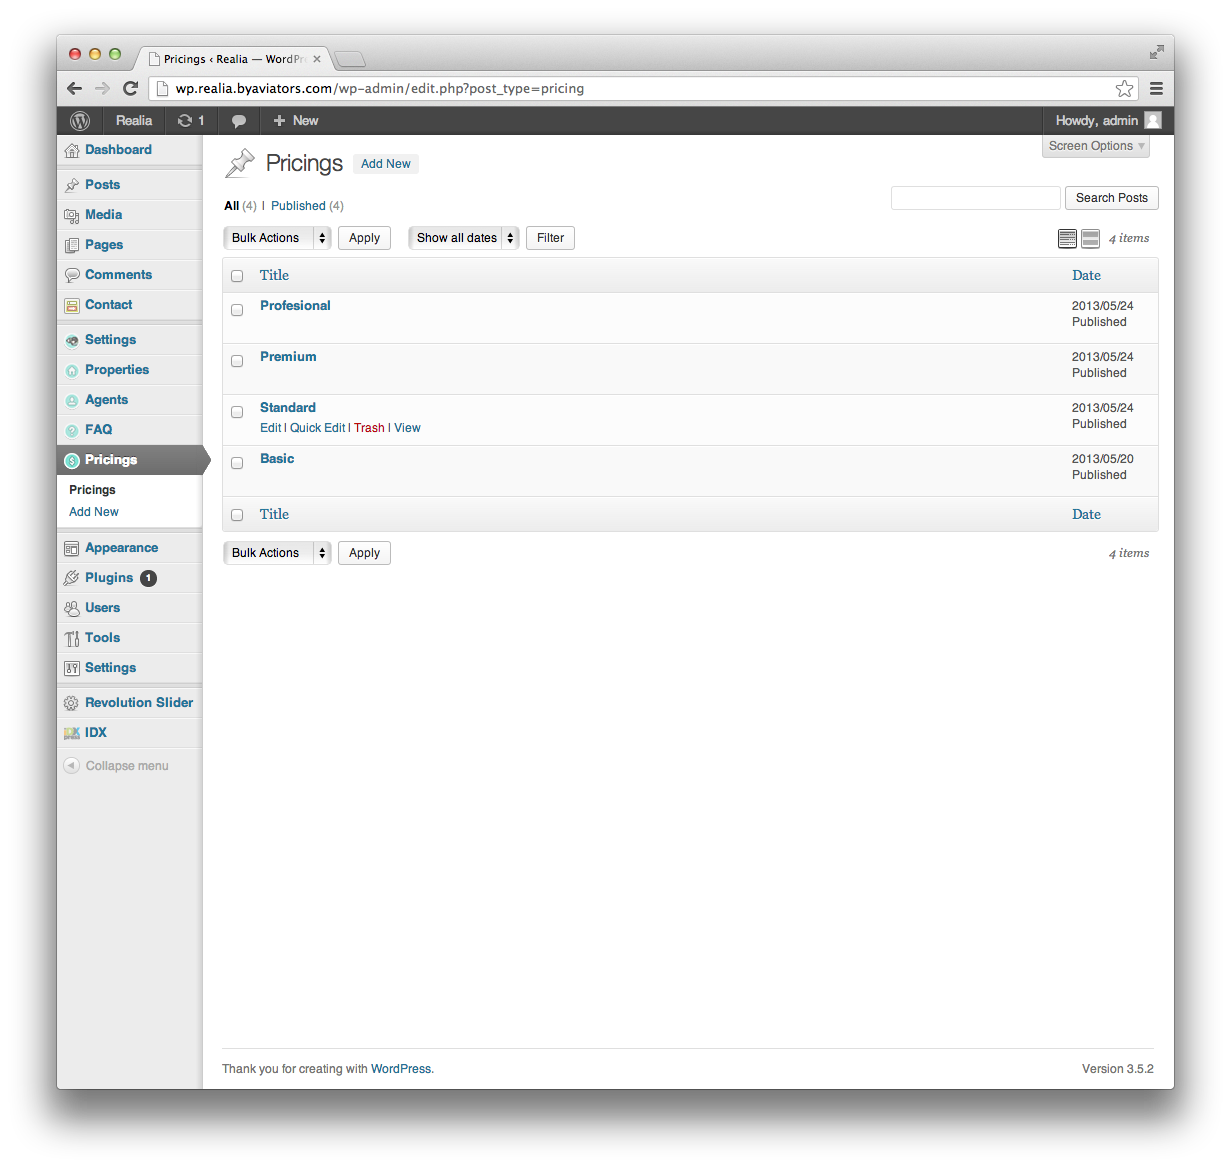The image size is (1231, 1168).
Task: Select the Profesional row checkbox
Action: tap(237, 310)
